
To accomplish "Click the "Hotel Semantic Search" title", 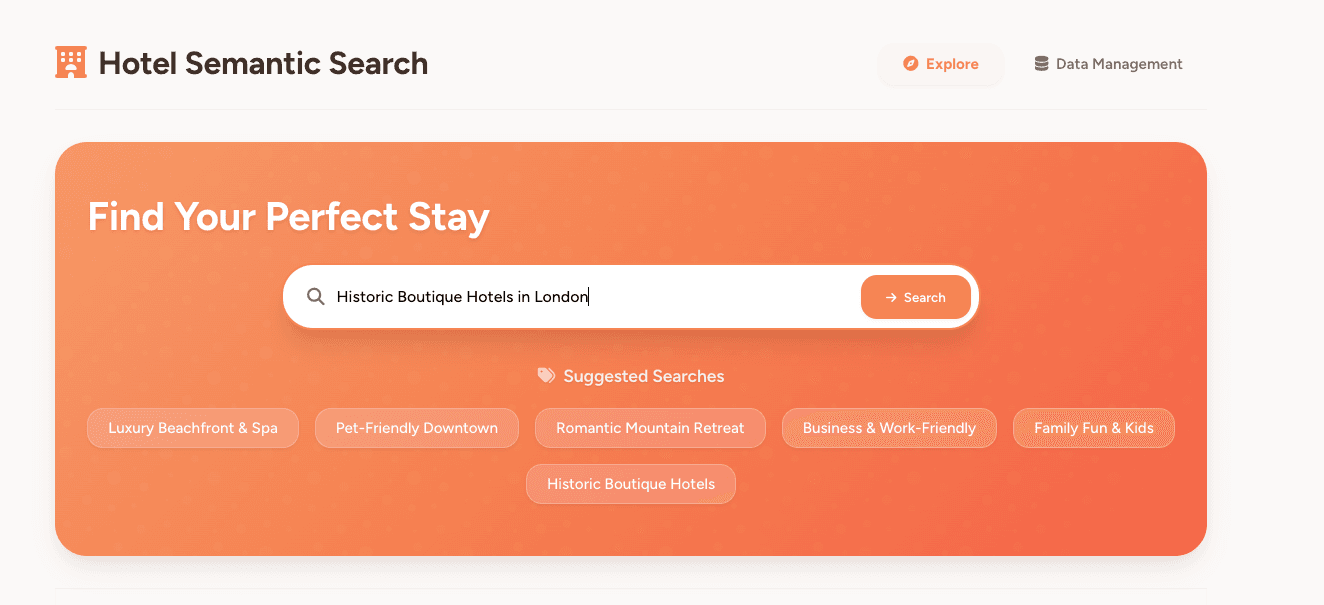I will (x=263, y=62).
